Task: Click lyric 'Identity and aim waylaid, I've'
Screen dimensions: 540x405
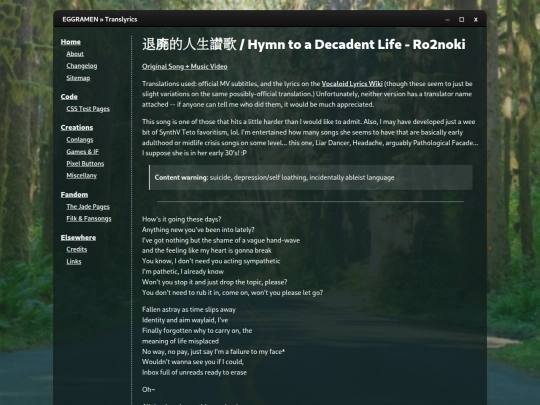Action: (185, 320)
